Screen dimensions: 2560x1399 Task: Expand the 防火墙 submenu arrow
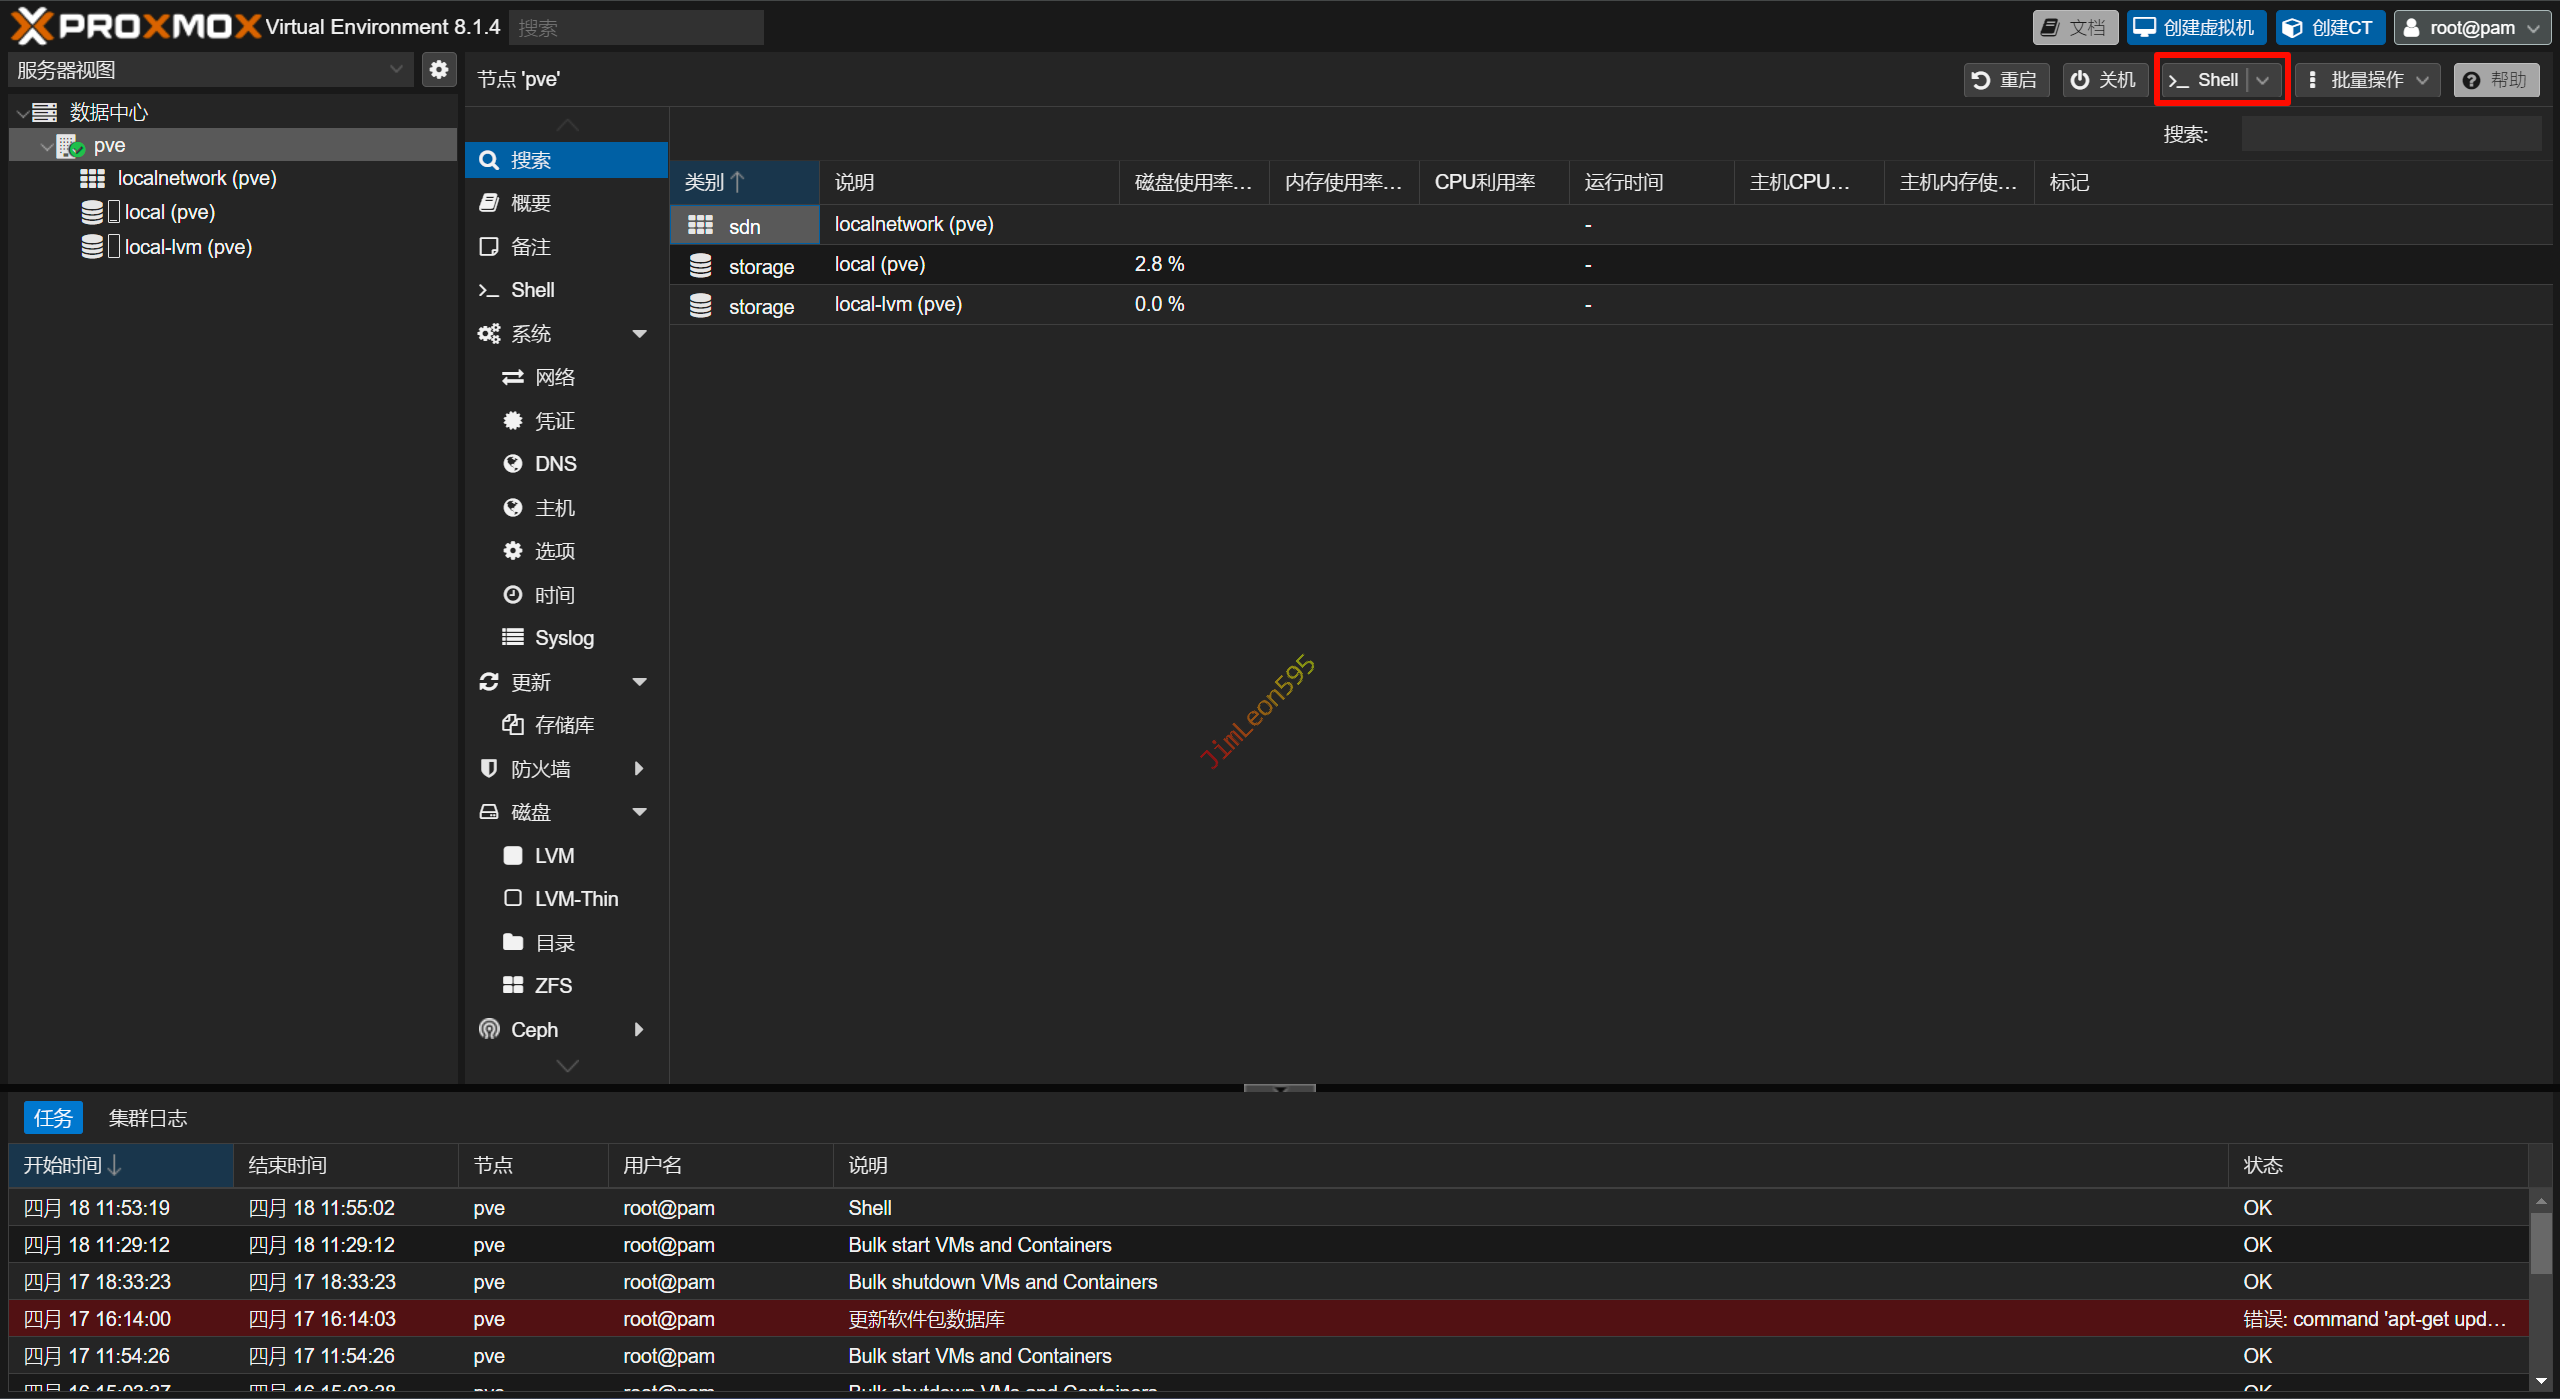[x=640, y=769]
